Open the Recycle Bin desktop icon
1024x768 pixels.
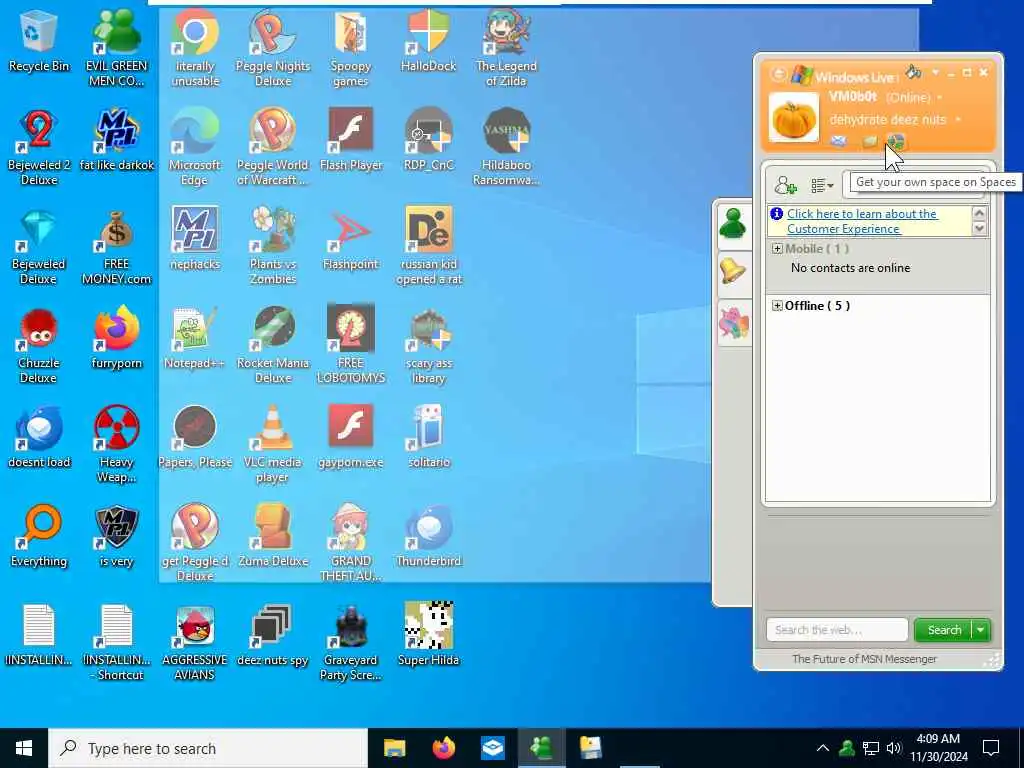tap(39, 42)
